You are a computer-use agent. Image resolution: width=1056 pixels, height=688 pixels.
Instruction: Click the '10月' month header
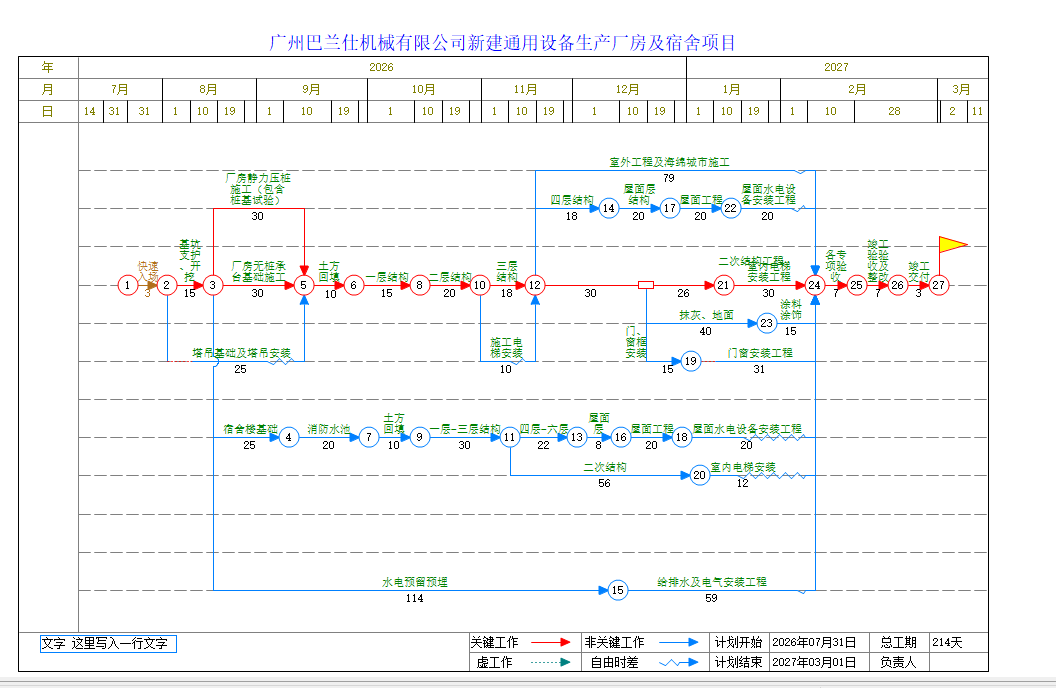point(424,90)
